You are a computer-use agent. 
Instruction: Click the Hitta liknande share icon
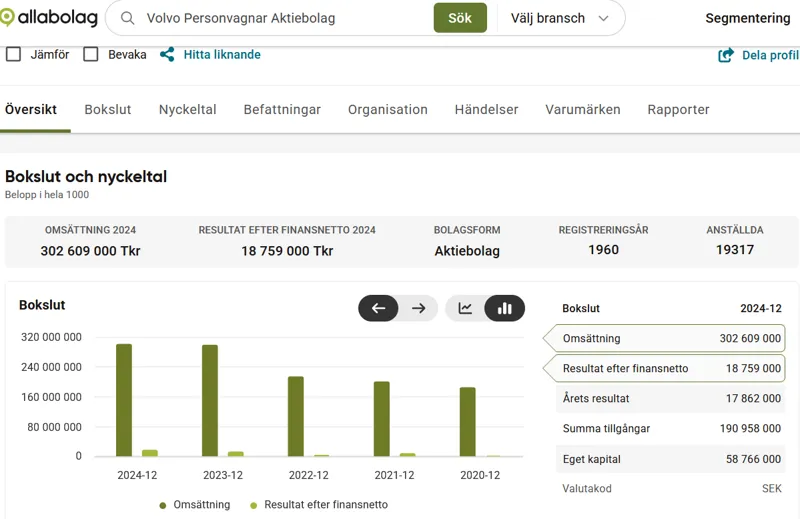pos(167,55)
